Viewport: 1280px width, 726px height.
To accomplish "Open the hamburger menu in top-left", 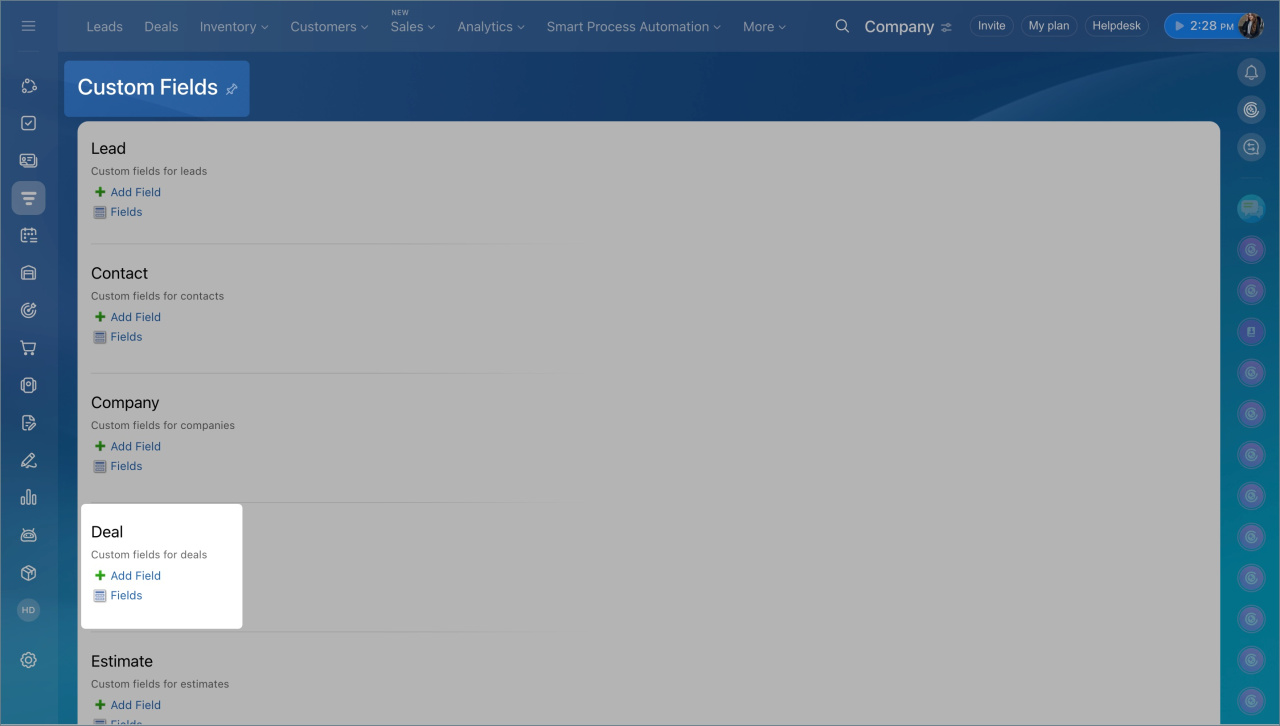I will click(28, 26).
